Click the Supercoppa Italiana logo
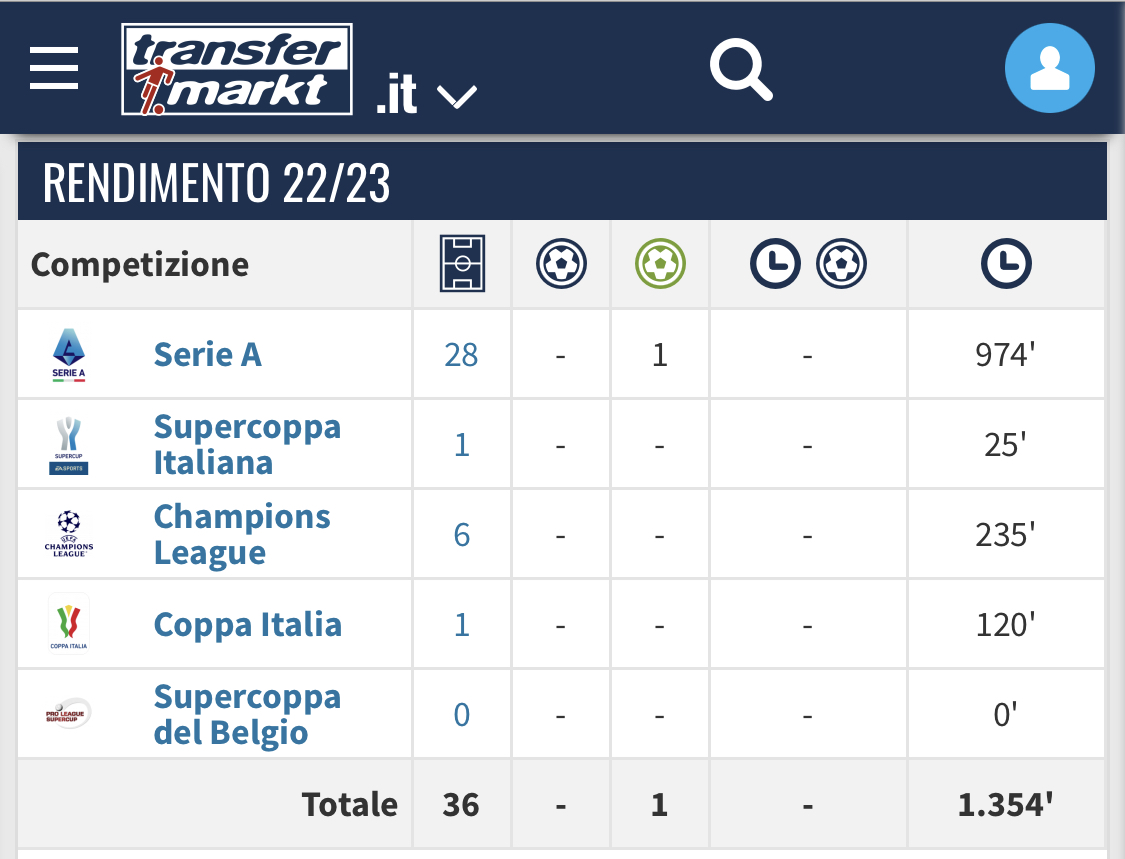This screenshot has width=1125, height=859. tap(69, 444)
